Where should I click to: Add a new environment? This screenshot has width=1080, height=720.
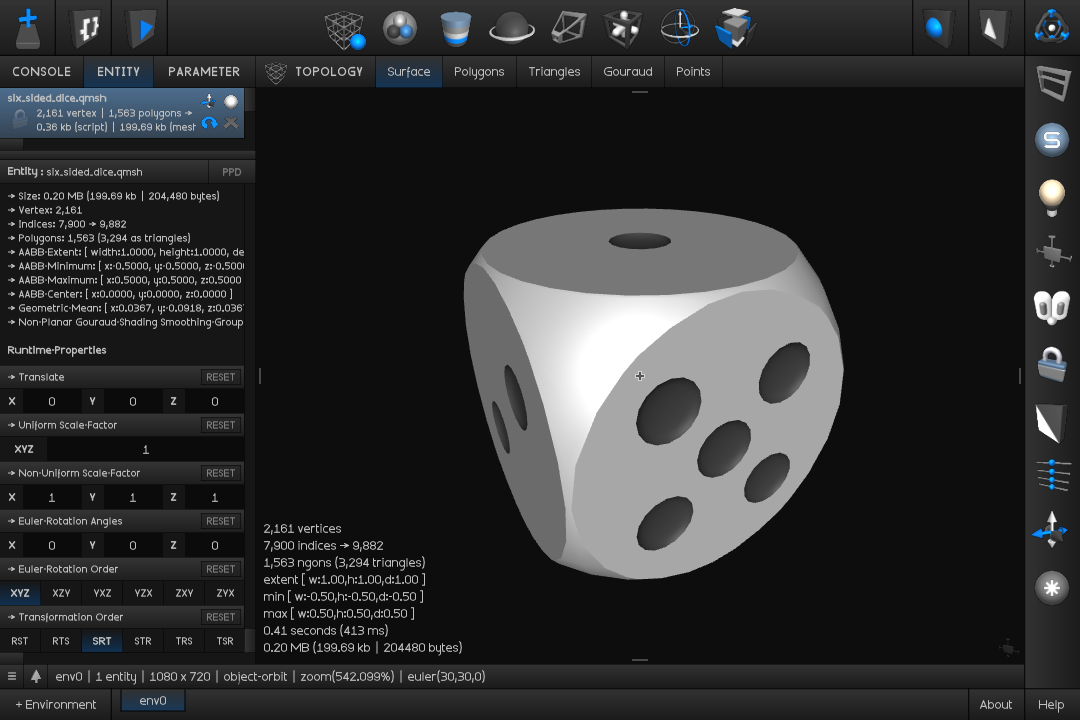coord(56,704)
